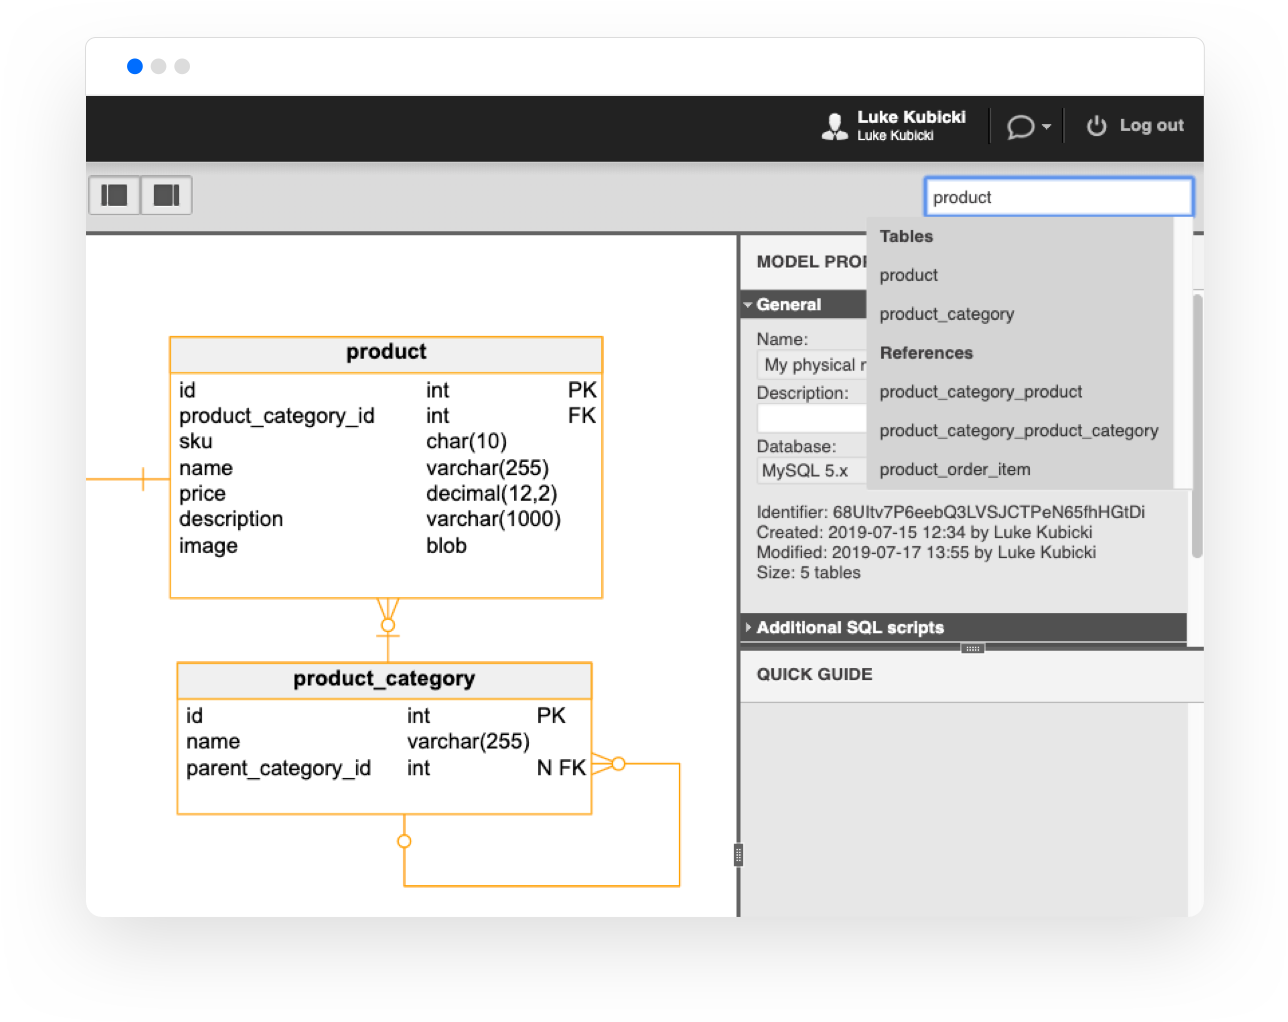Click the 'N FK' marker on parent_category_id
Screen dimensions: 1288x1022
click(561, 768)
